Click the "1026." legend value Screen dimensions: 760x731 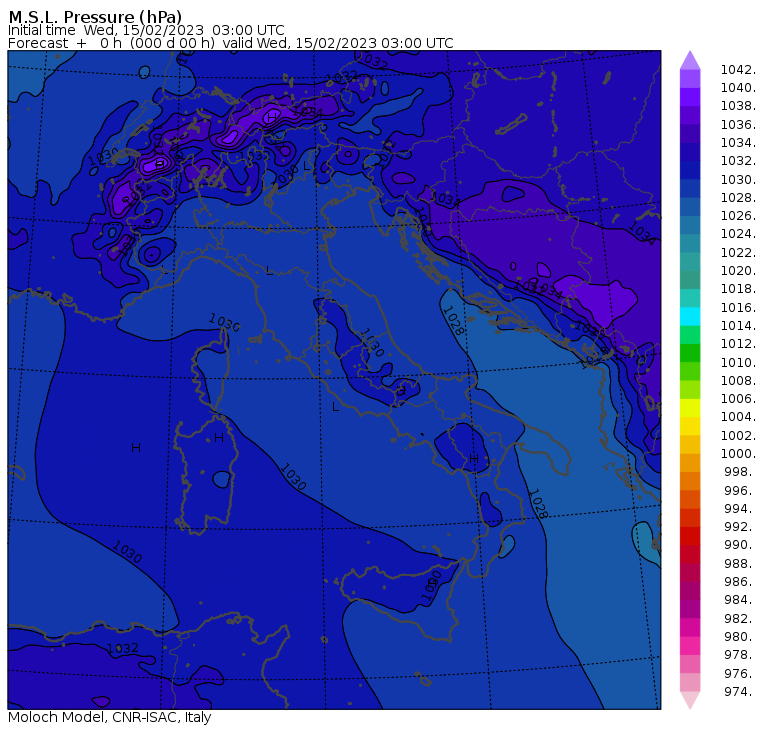coord(738,215)
